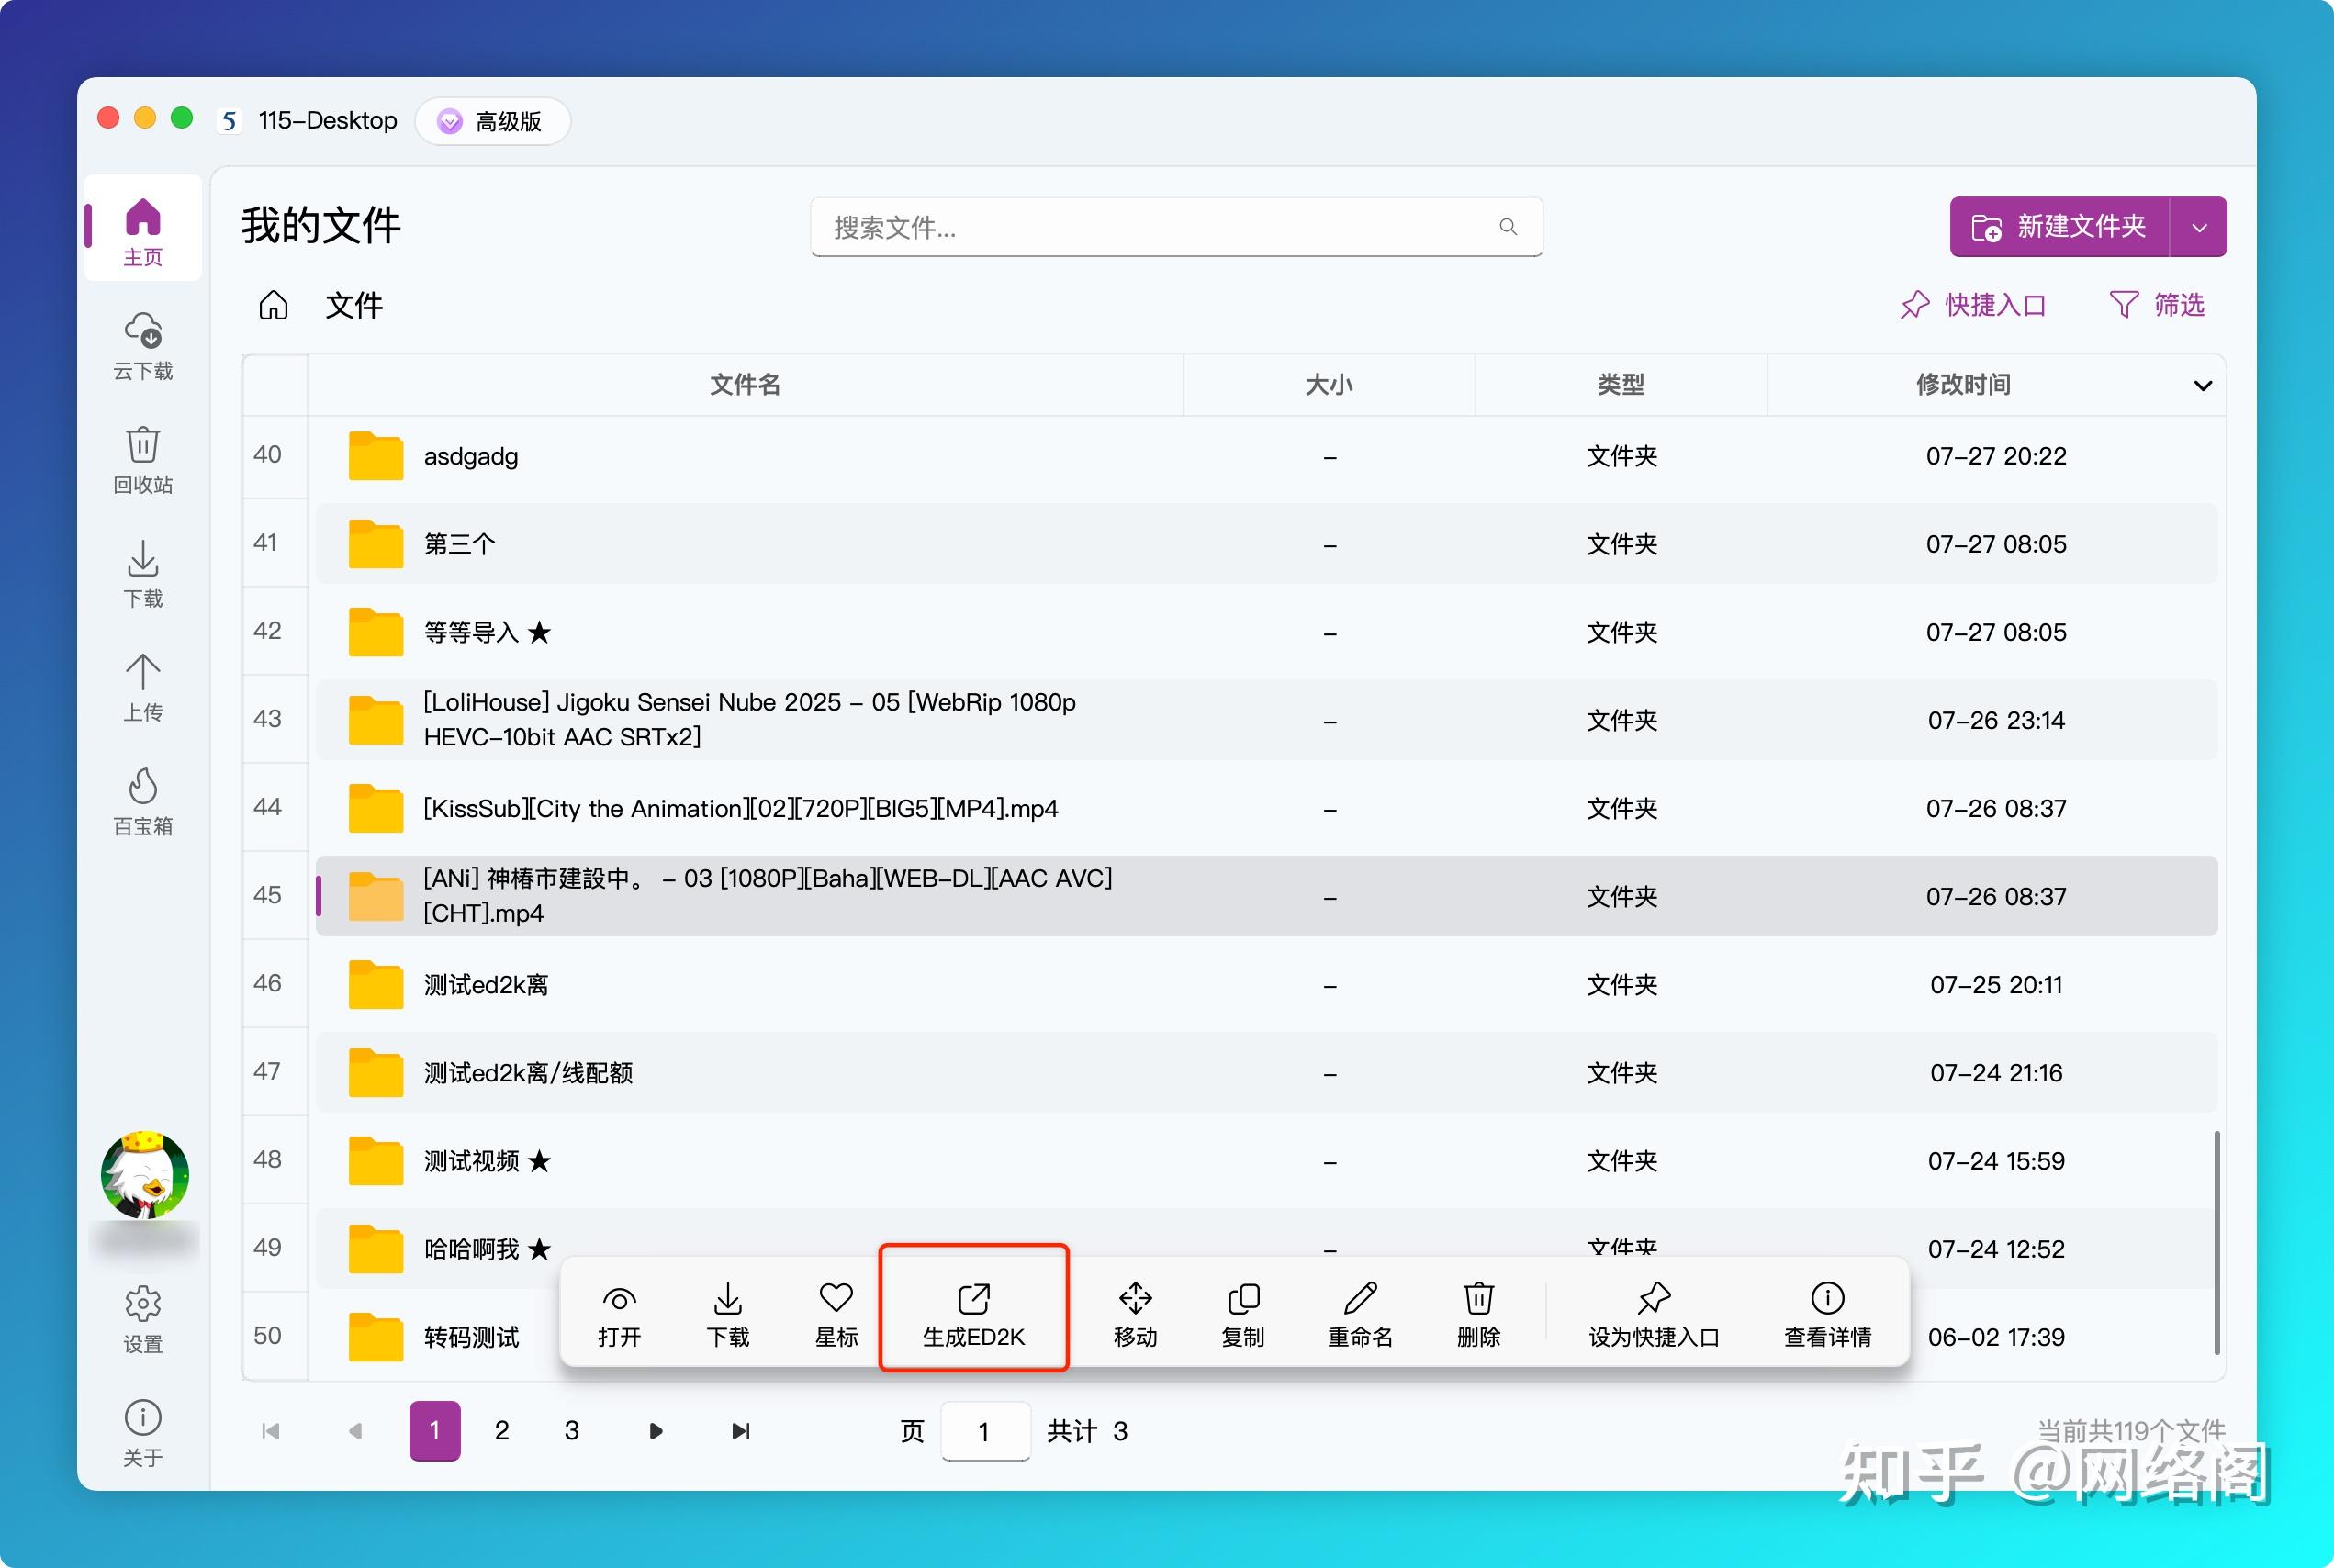Click the 文件 breadcrumb link

[354, 305]
